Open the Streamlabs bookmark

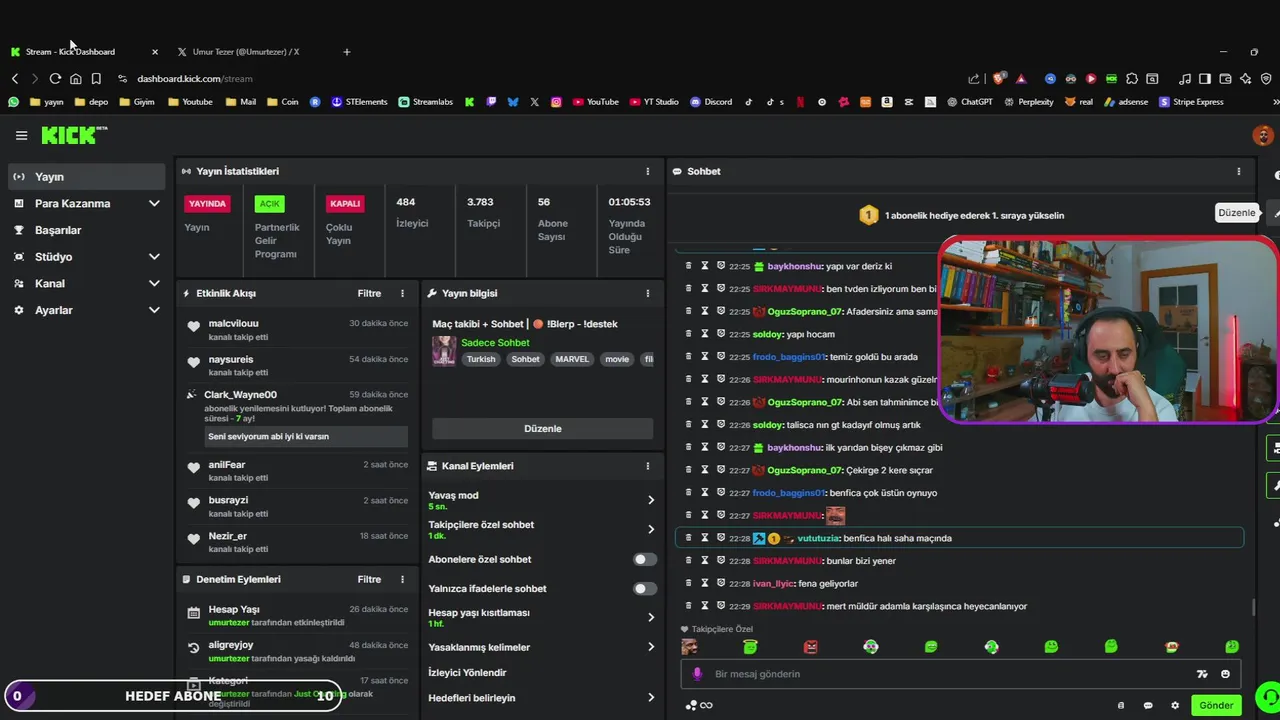[x=425, y=101]
